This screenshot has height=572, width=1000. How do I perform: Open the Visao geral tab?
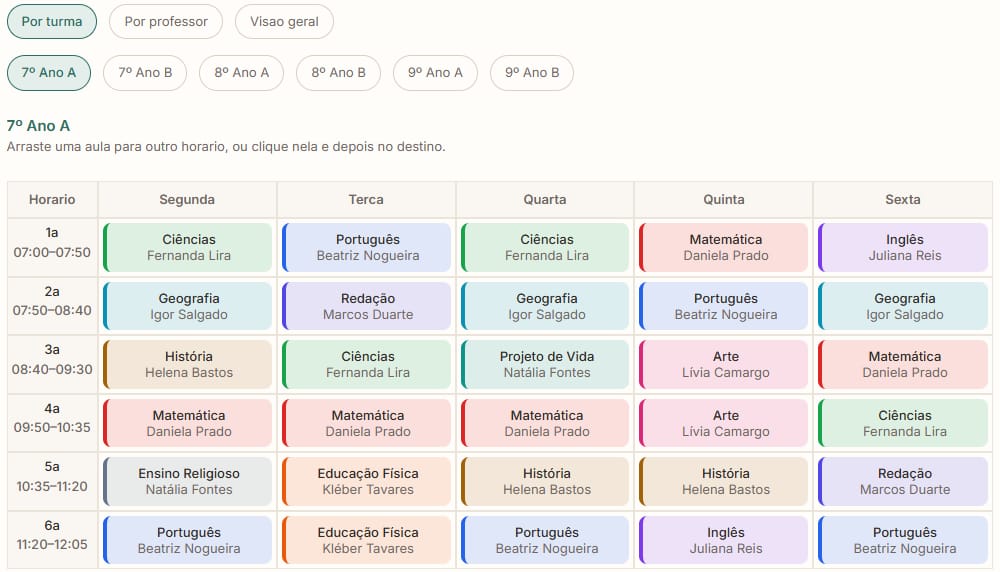tap(284, 22)
